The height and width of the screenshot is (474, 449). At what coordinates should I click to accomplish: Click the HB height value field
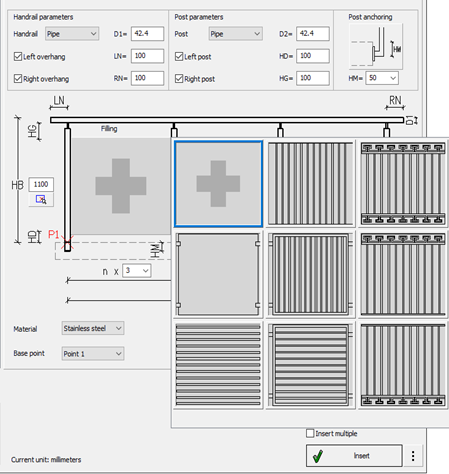tap(41, 184)
